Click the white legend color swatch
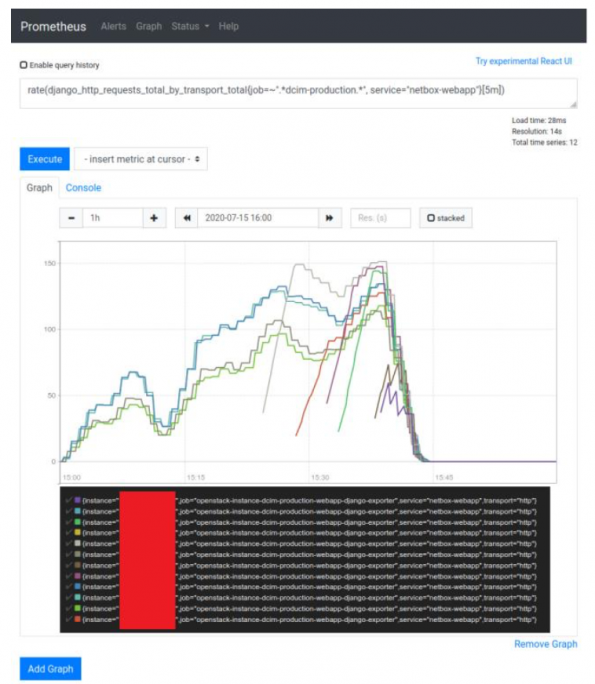 click(78, 544)
